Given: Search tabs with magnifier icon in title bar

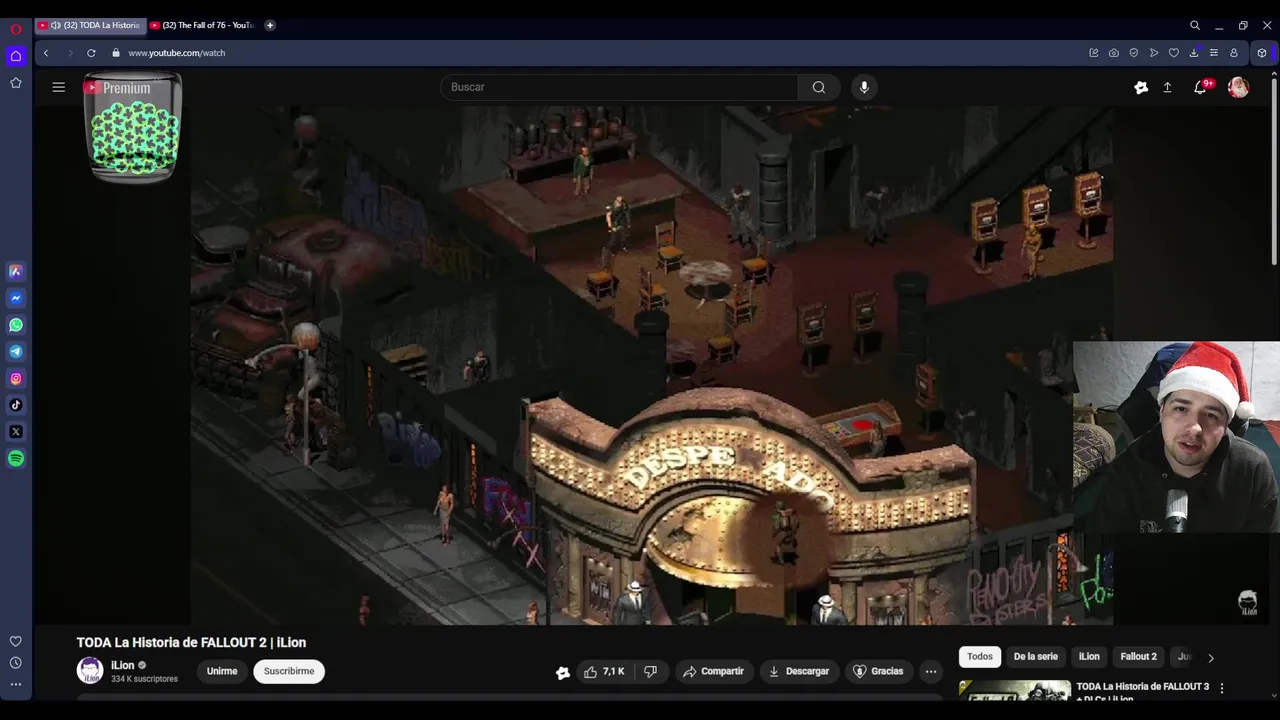Looking at the screenshot, I should point(1195,25).
